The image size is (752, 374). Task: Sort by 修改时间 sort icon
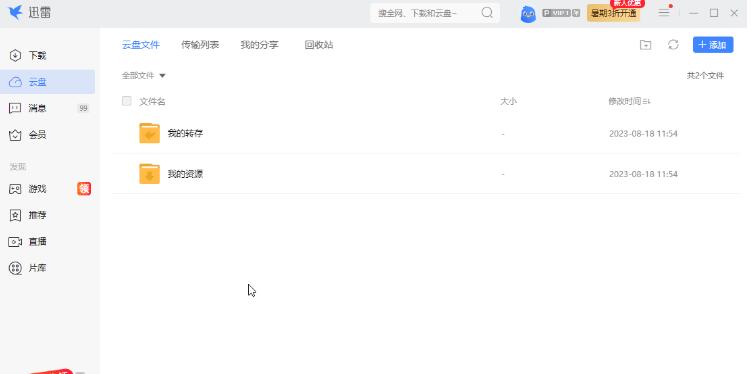tap(646, 102)
